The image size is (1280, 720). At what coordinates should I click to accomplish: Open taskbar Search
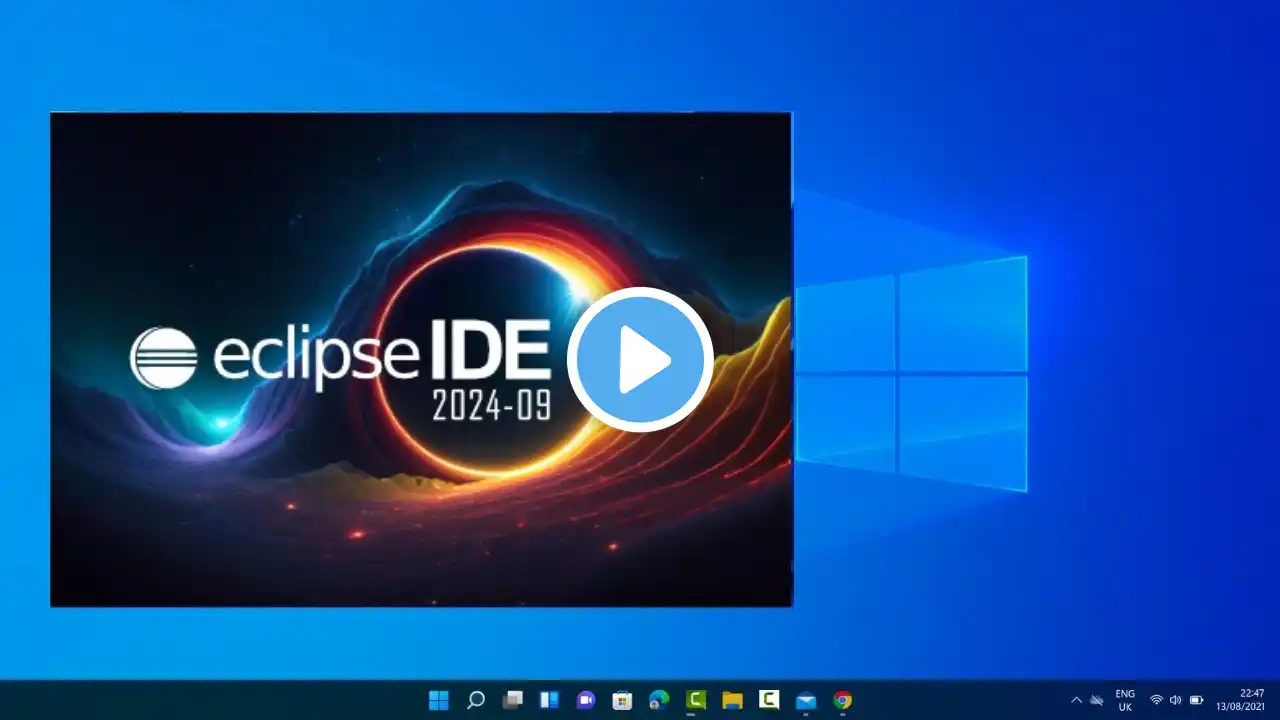476,700
